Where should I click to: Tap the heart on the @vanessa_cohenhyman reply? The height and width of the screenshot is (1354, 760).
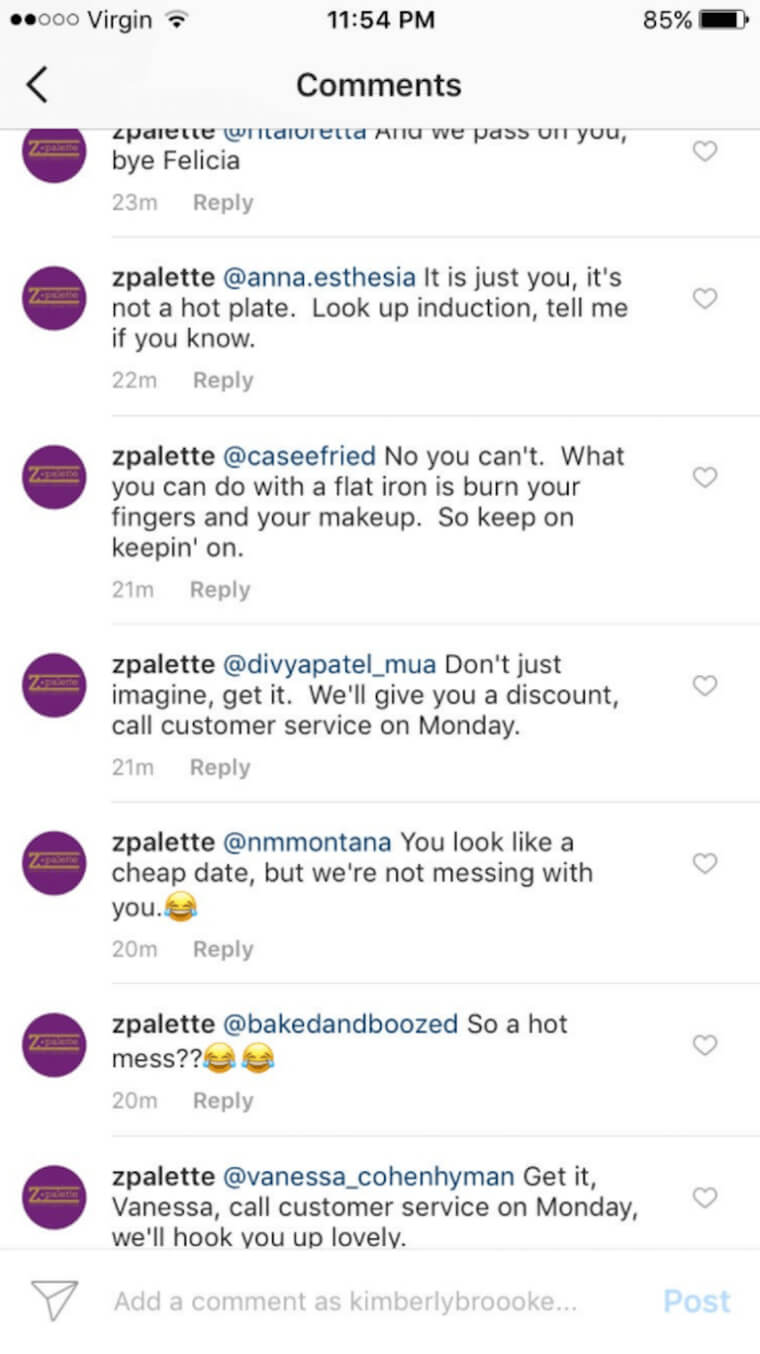(x=704, y=1197)
